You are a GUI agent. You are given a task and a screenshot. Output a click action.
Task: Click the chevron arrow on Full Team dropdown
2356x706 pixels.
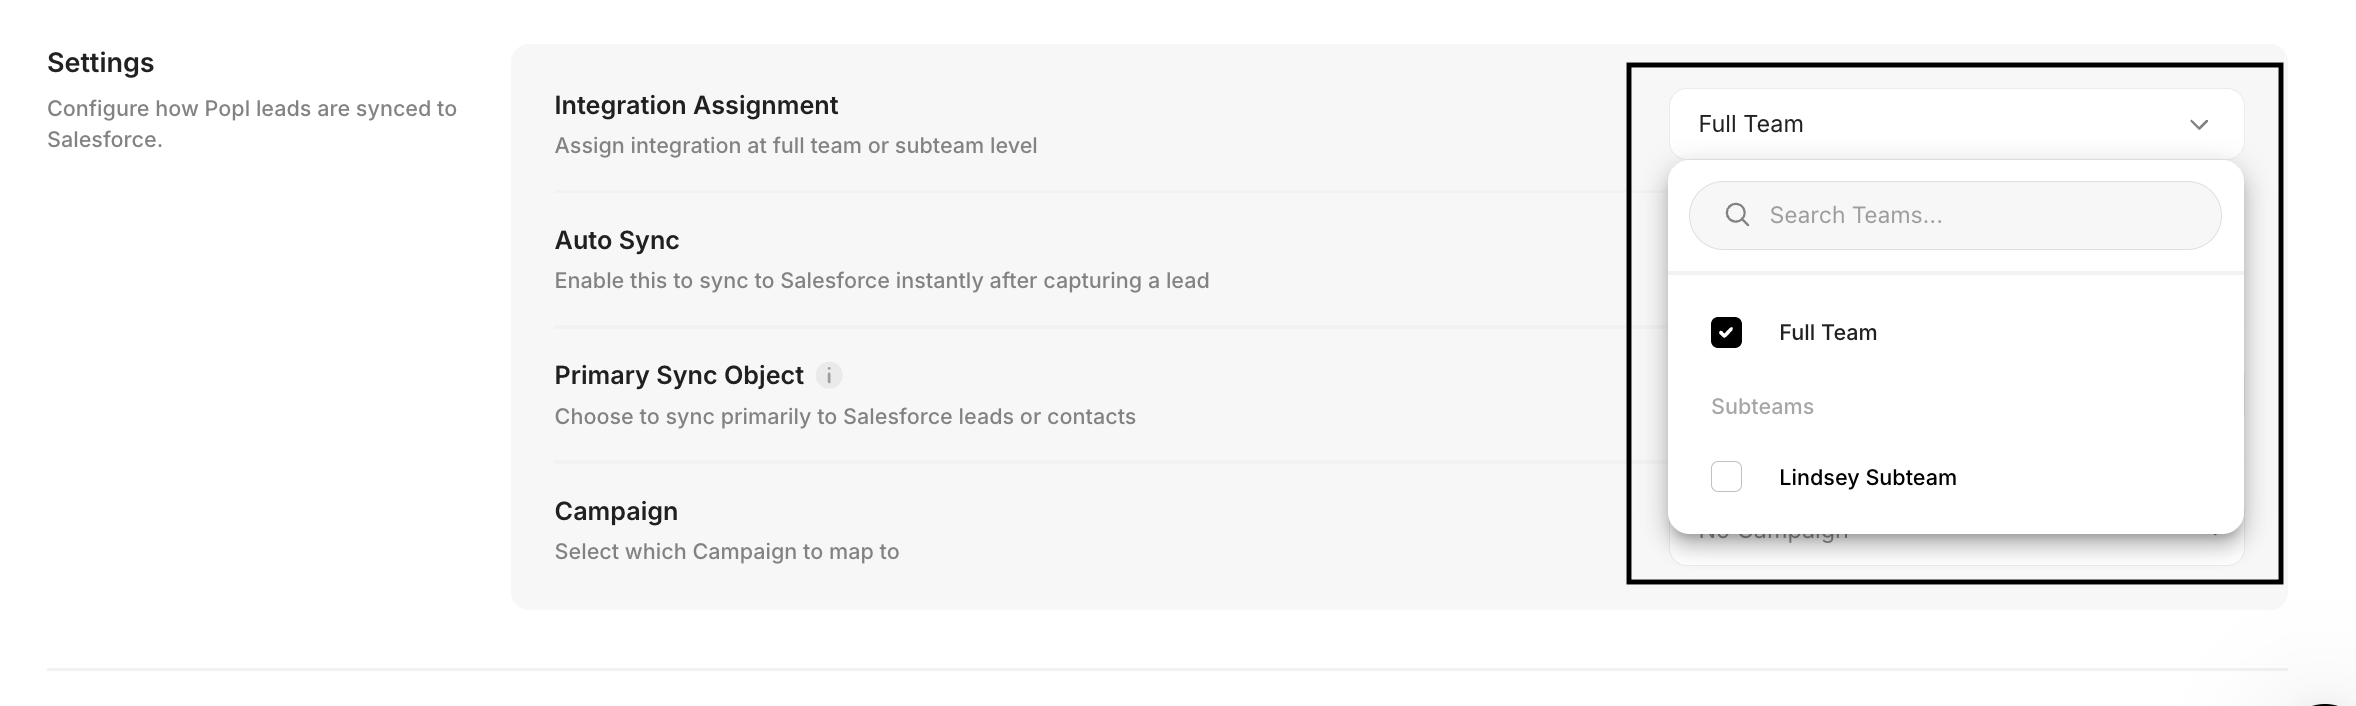pos(2198,125)
